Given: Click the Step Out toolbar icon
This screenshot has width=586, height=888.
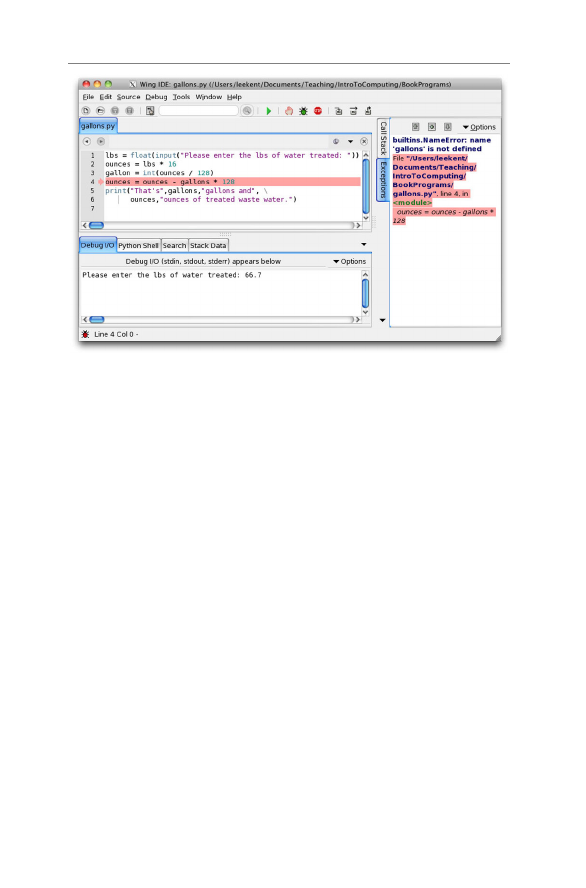Looking at the screenshot, I should pos(368,111).
